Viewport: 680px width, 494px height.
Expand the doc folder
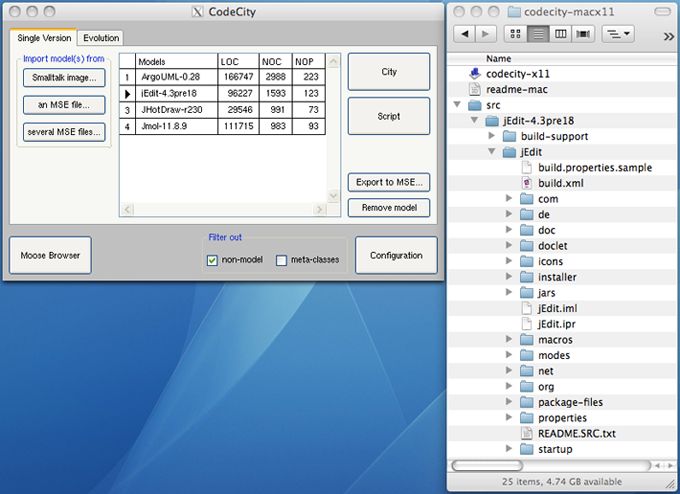point(509,229)
